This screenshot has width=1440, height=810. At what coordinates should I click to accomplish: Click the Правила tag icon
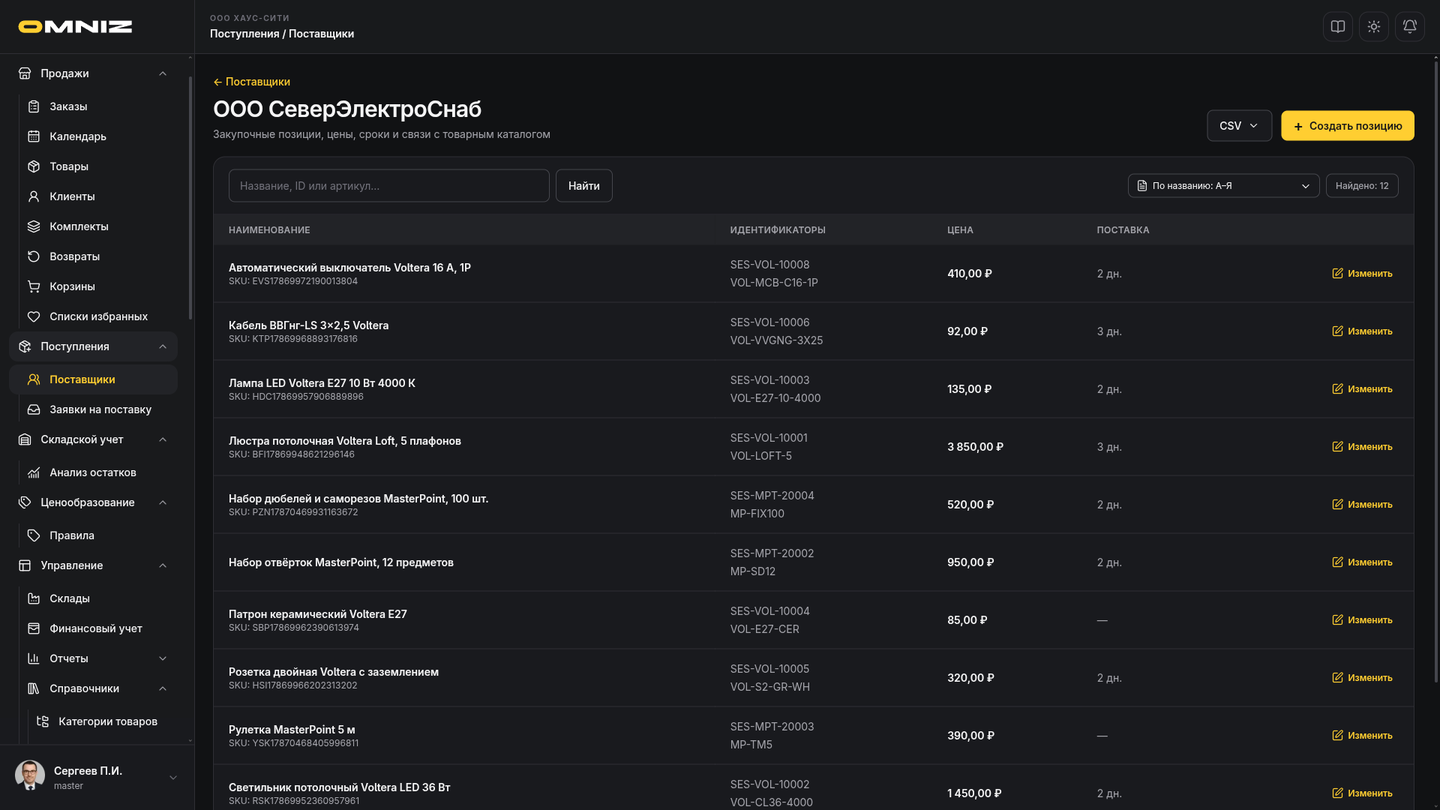pyautogui.click(x=34, y=535)
